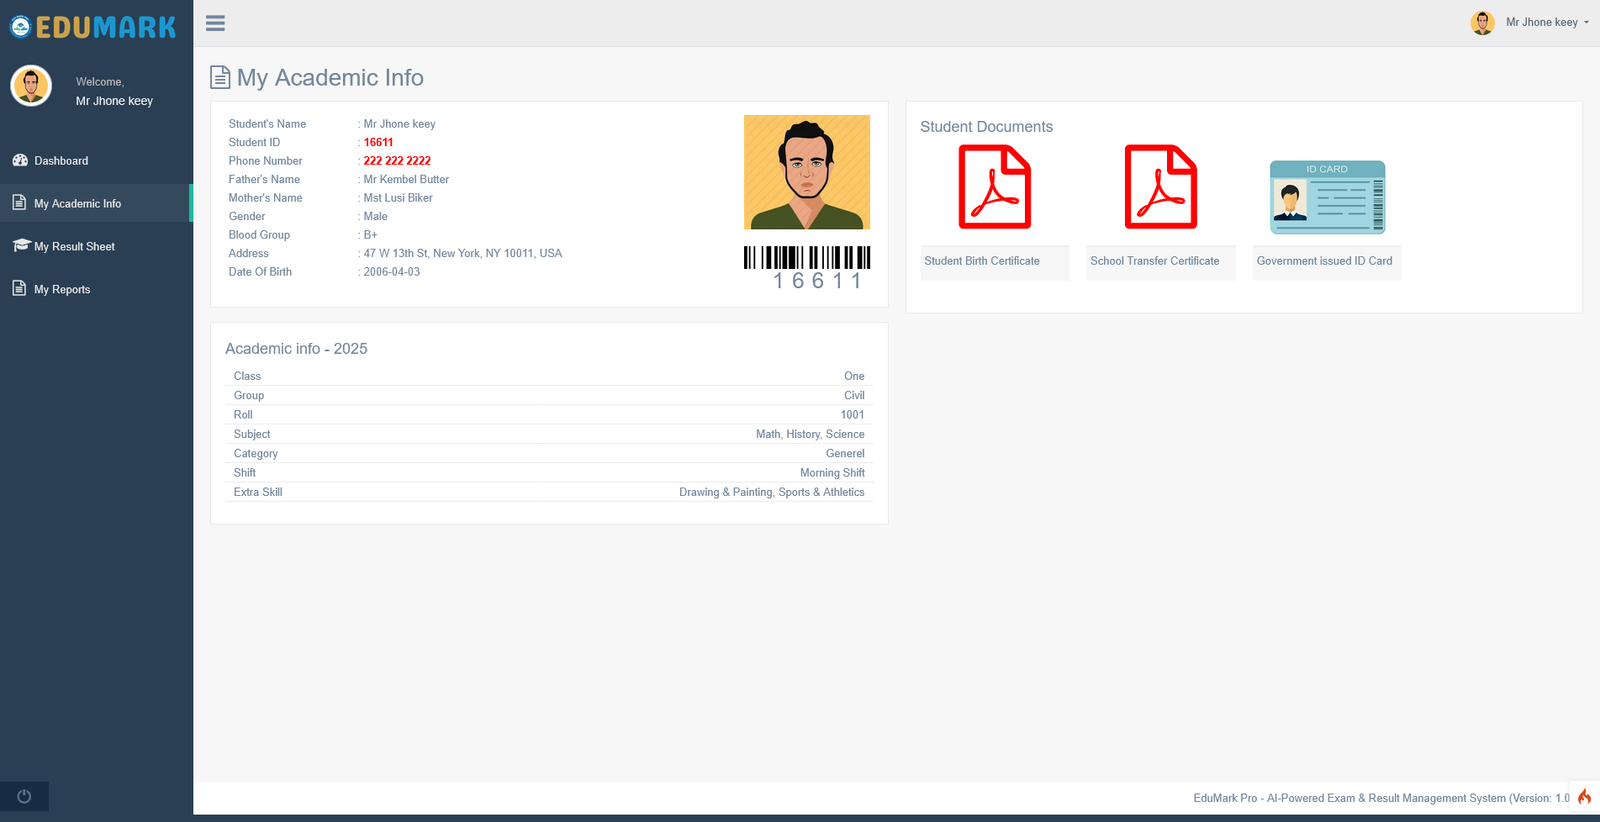The width and height of the screenshot is (1600, 822).
Task: Click the EduMark logo
Action: pos(93,27)
